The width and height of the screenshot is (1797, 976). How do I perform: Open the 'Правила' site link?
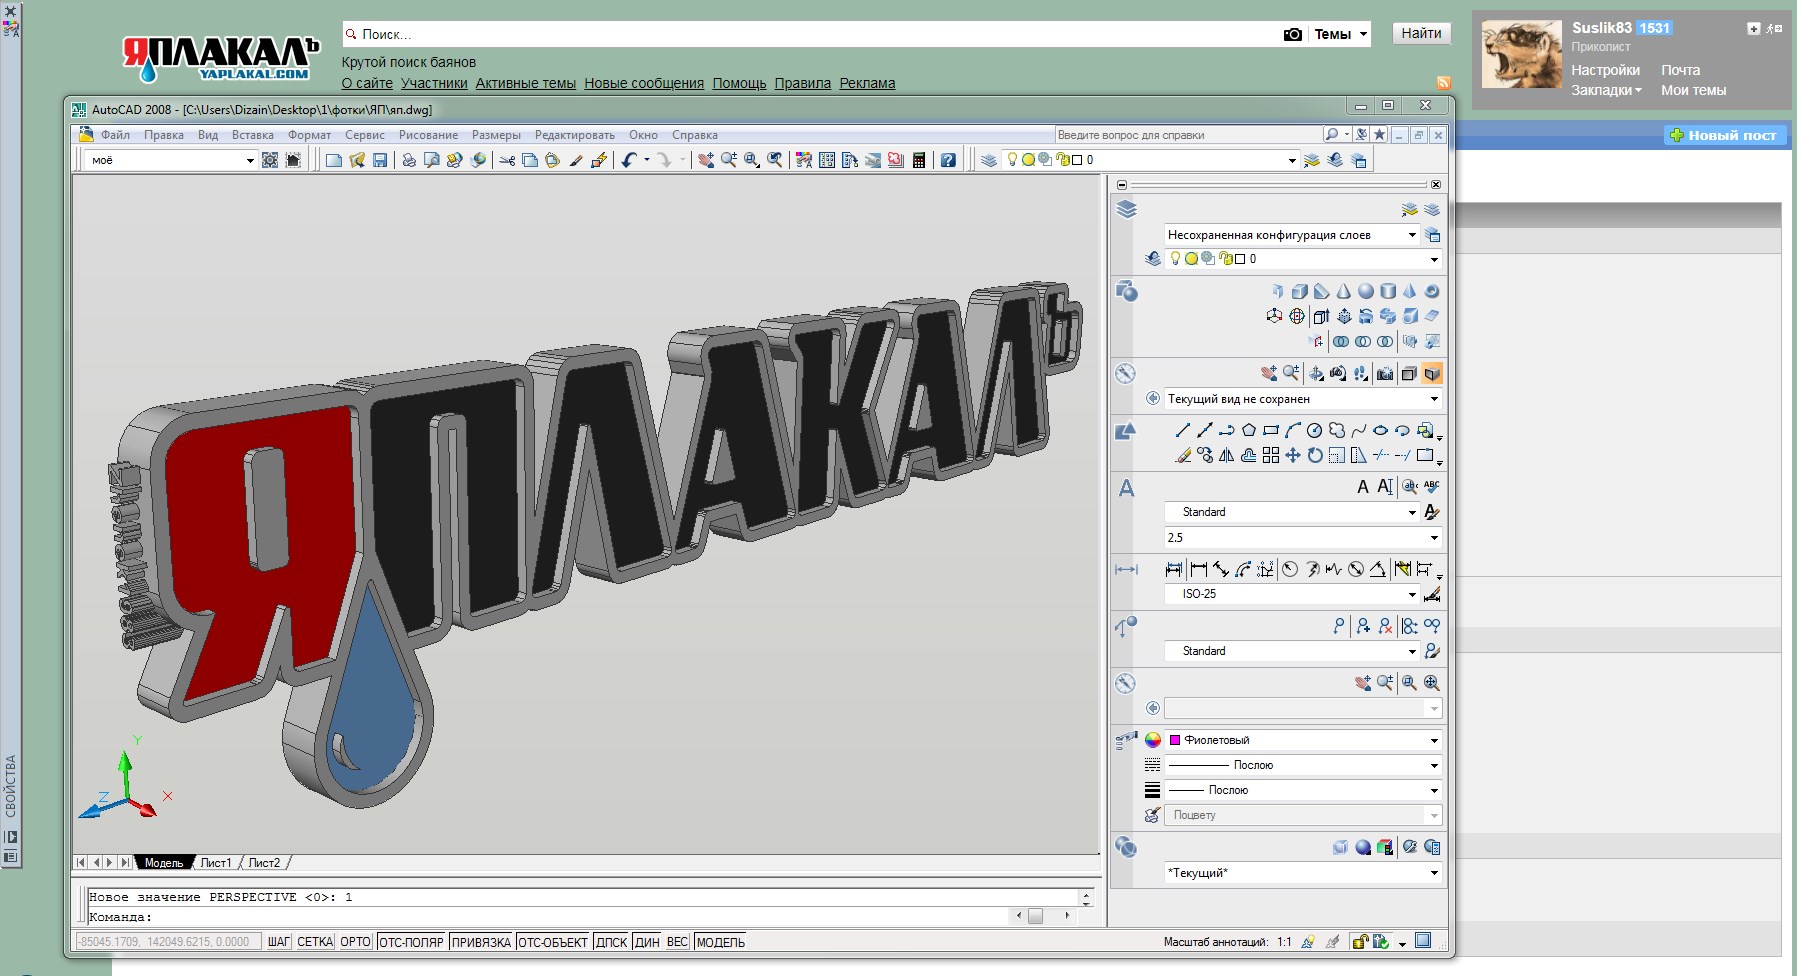pos(803,83)
